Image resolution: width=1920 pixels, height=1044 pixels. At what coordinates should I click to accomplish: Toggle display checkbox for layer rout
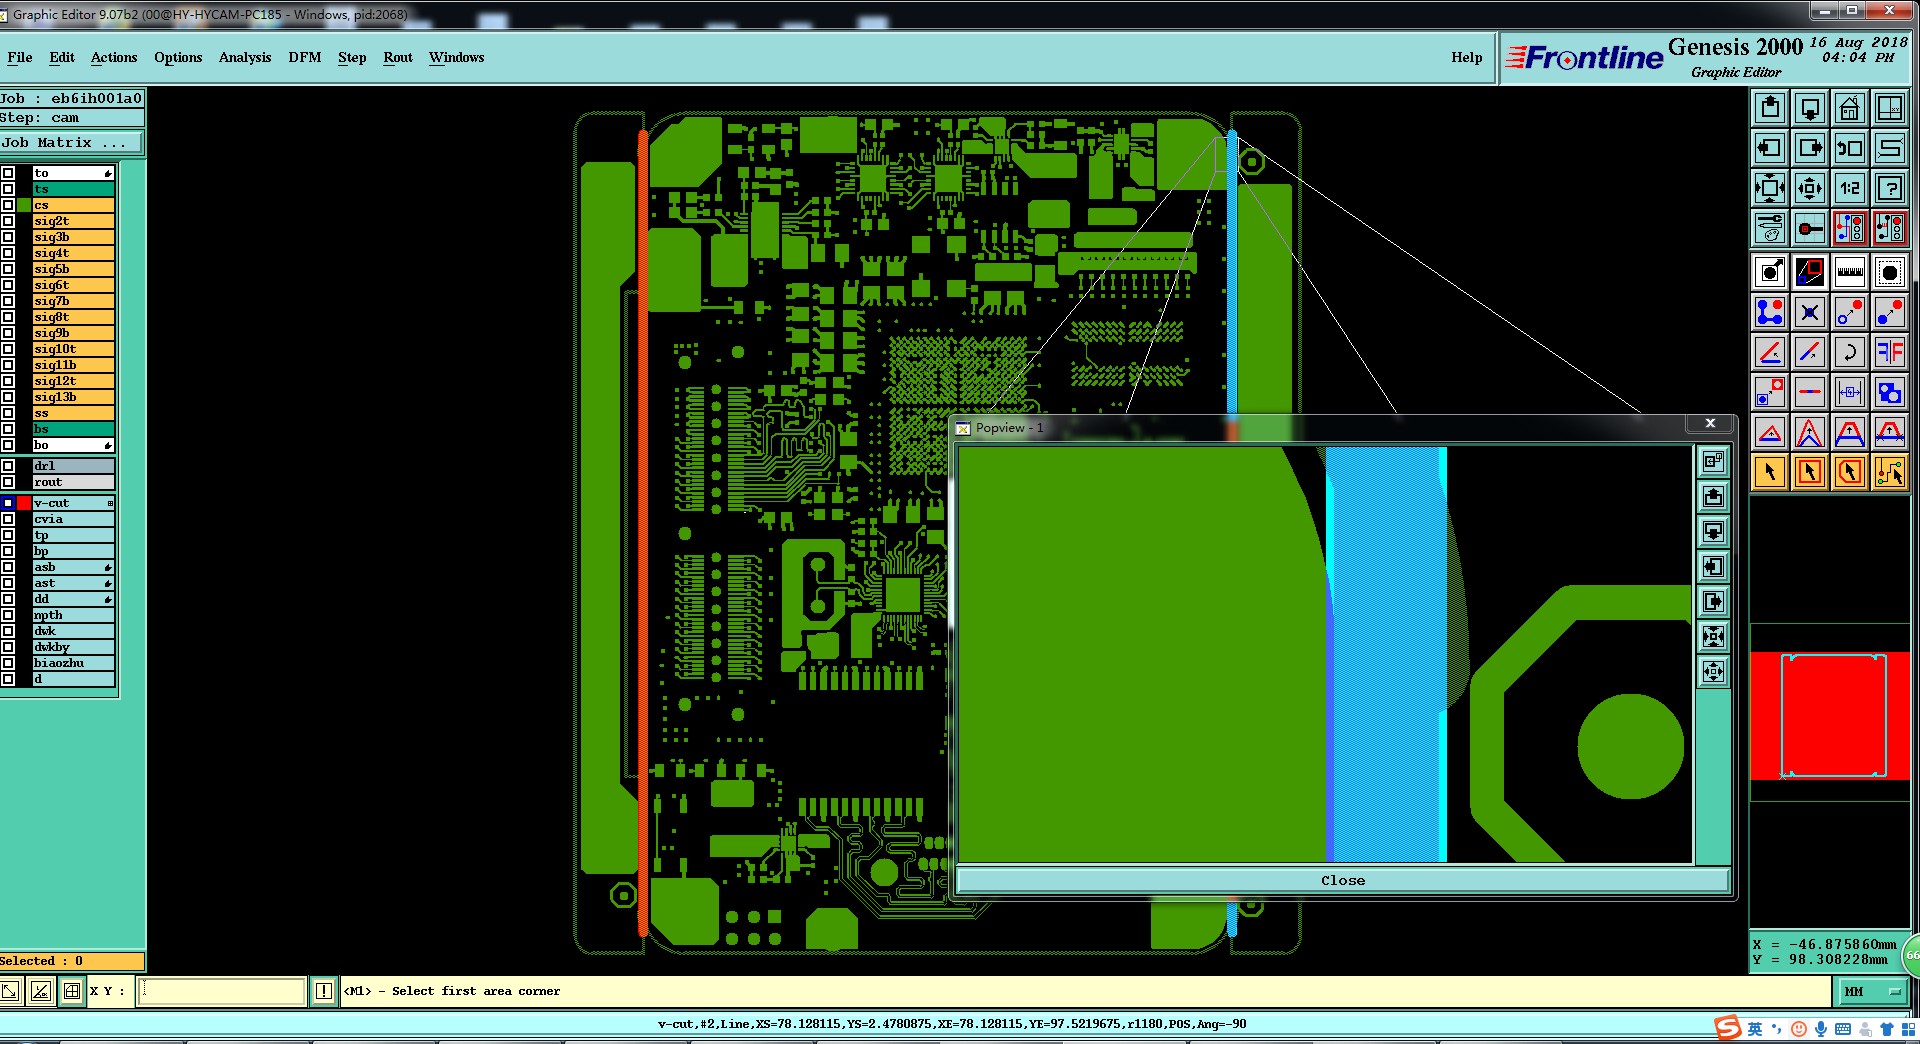pyautogui.click(x=8, y=482)
